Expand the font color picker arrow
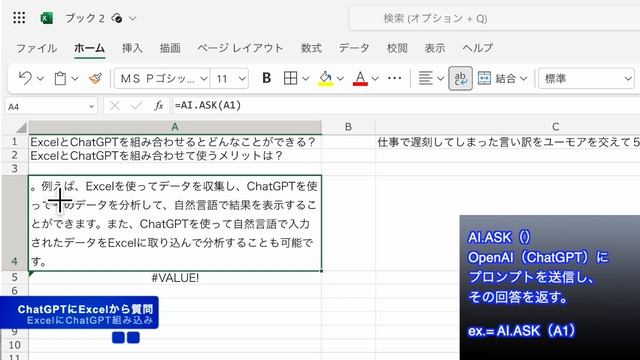Screen dimensions: 640x360 coord(375,78)
